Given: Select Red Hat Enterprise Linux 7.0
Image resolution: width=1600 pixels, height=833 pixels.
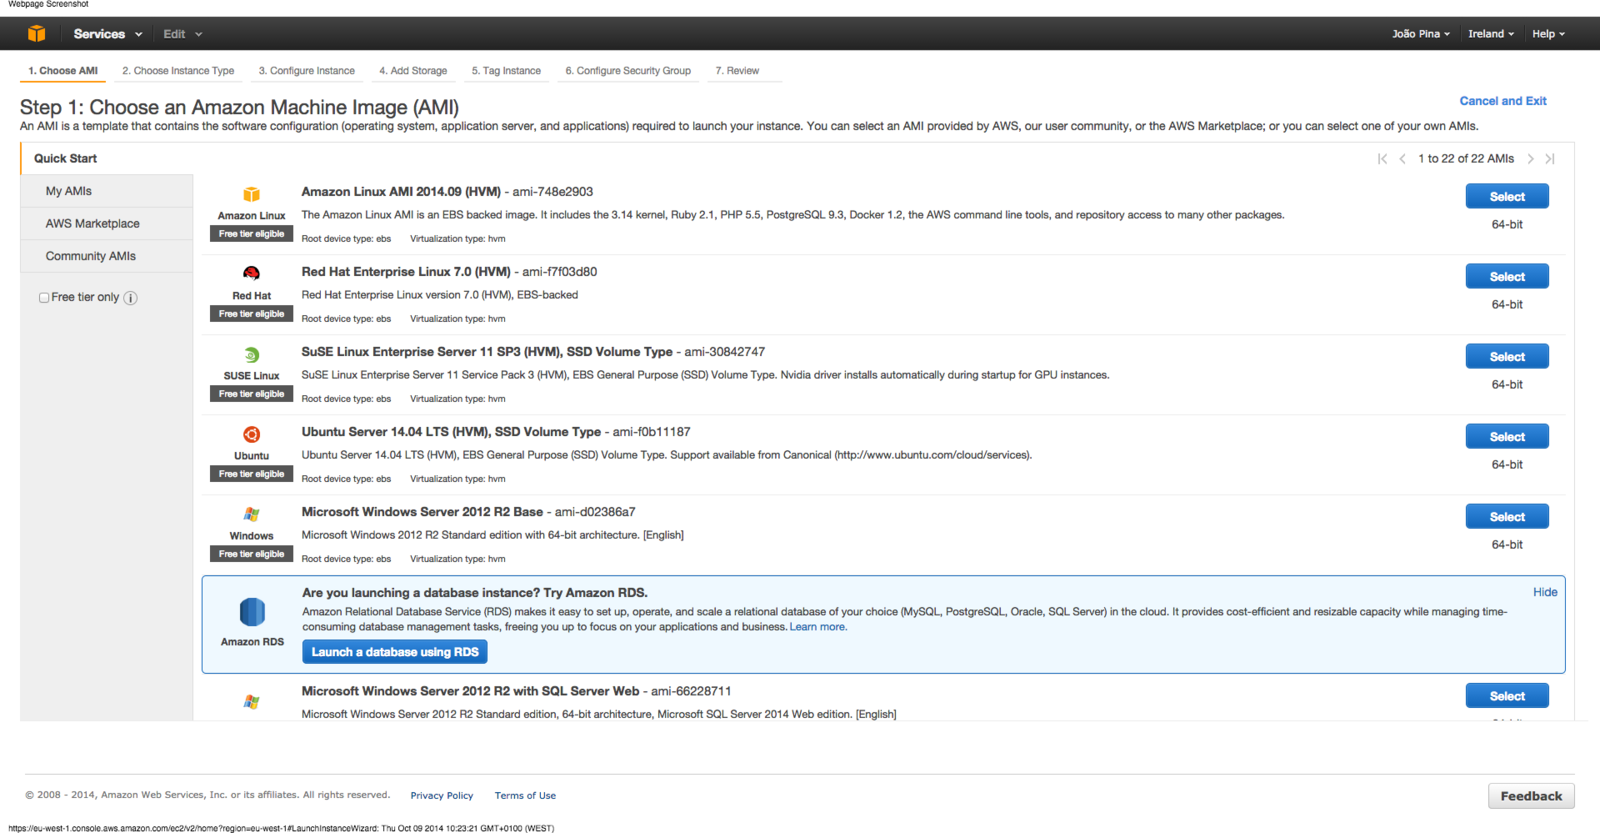Looking at the screenshot, I should click(x=1507, y=277).
